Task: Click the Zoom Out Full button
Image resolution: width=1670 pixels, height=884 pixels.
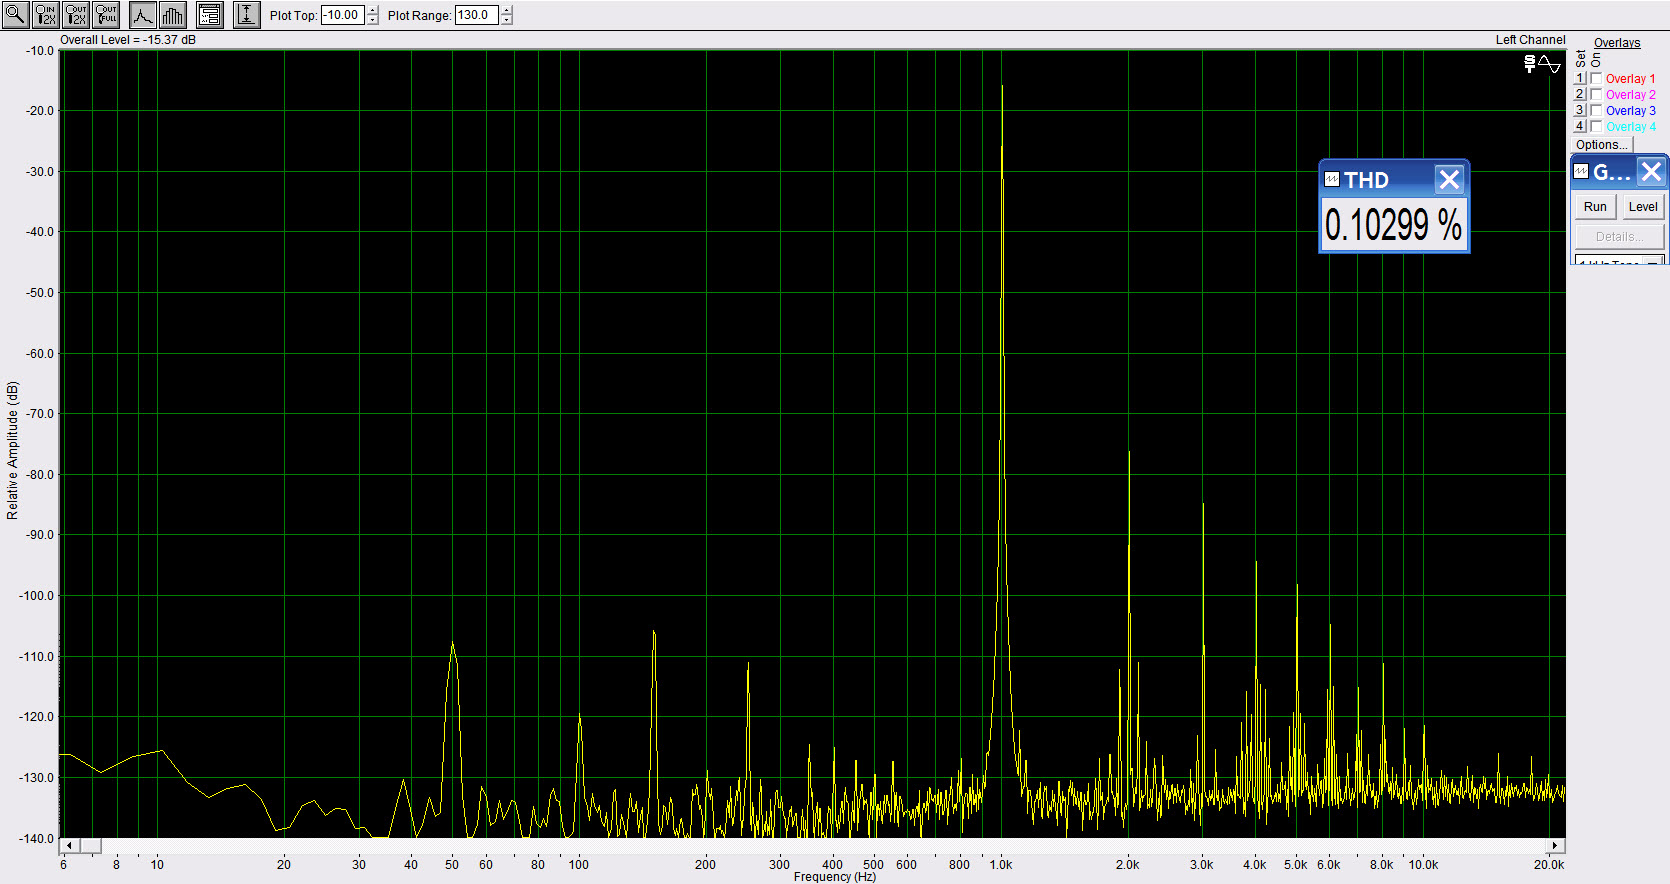Action: pyautogui.click(x=106, y=15)
